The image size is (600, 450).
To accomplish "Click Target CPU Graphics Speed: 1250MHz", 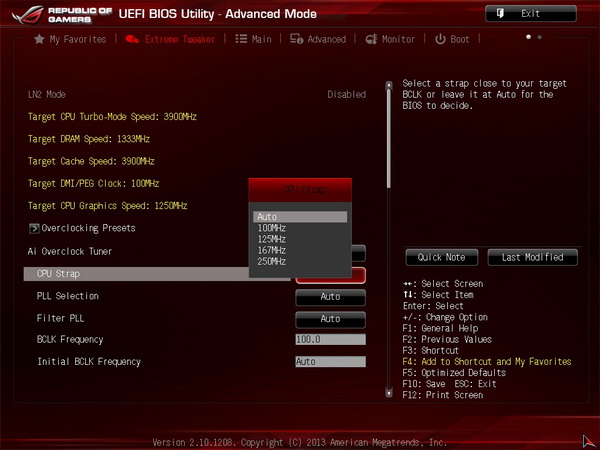I will [x=108, y=206].
